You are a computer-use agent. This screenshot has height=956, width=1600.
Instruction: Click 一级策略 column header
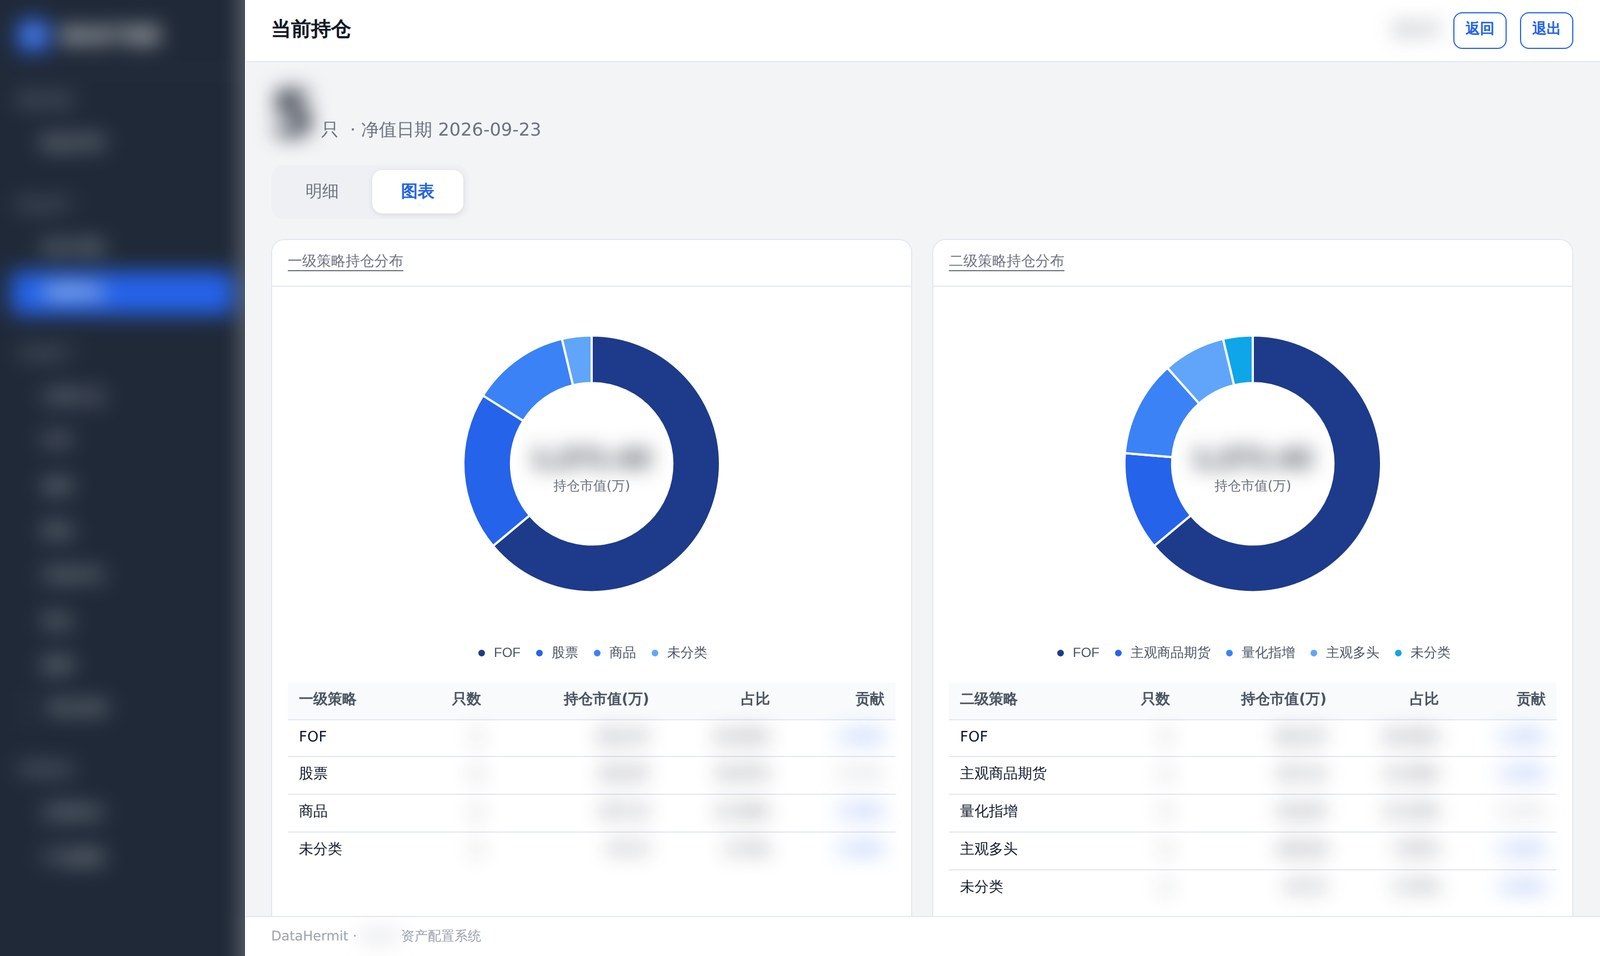tap(328, 699)
